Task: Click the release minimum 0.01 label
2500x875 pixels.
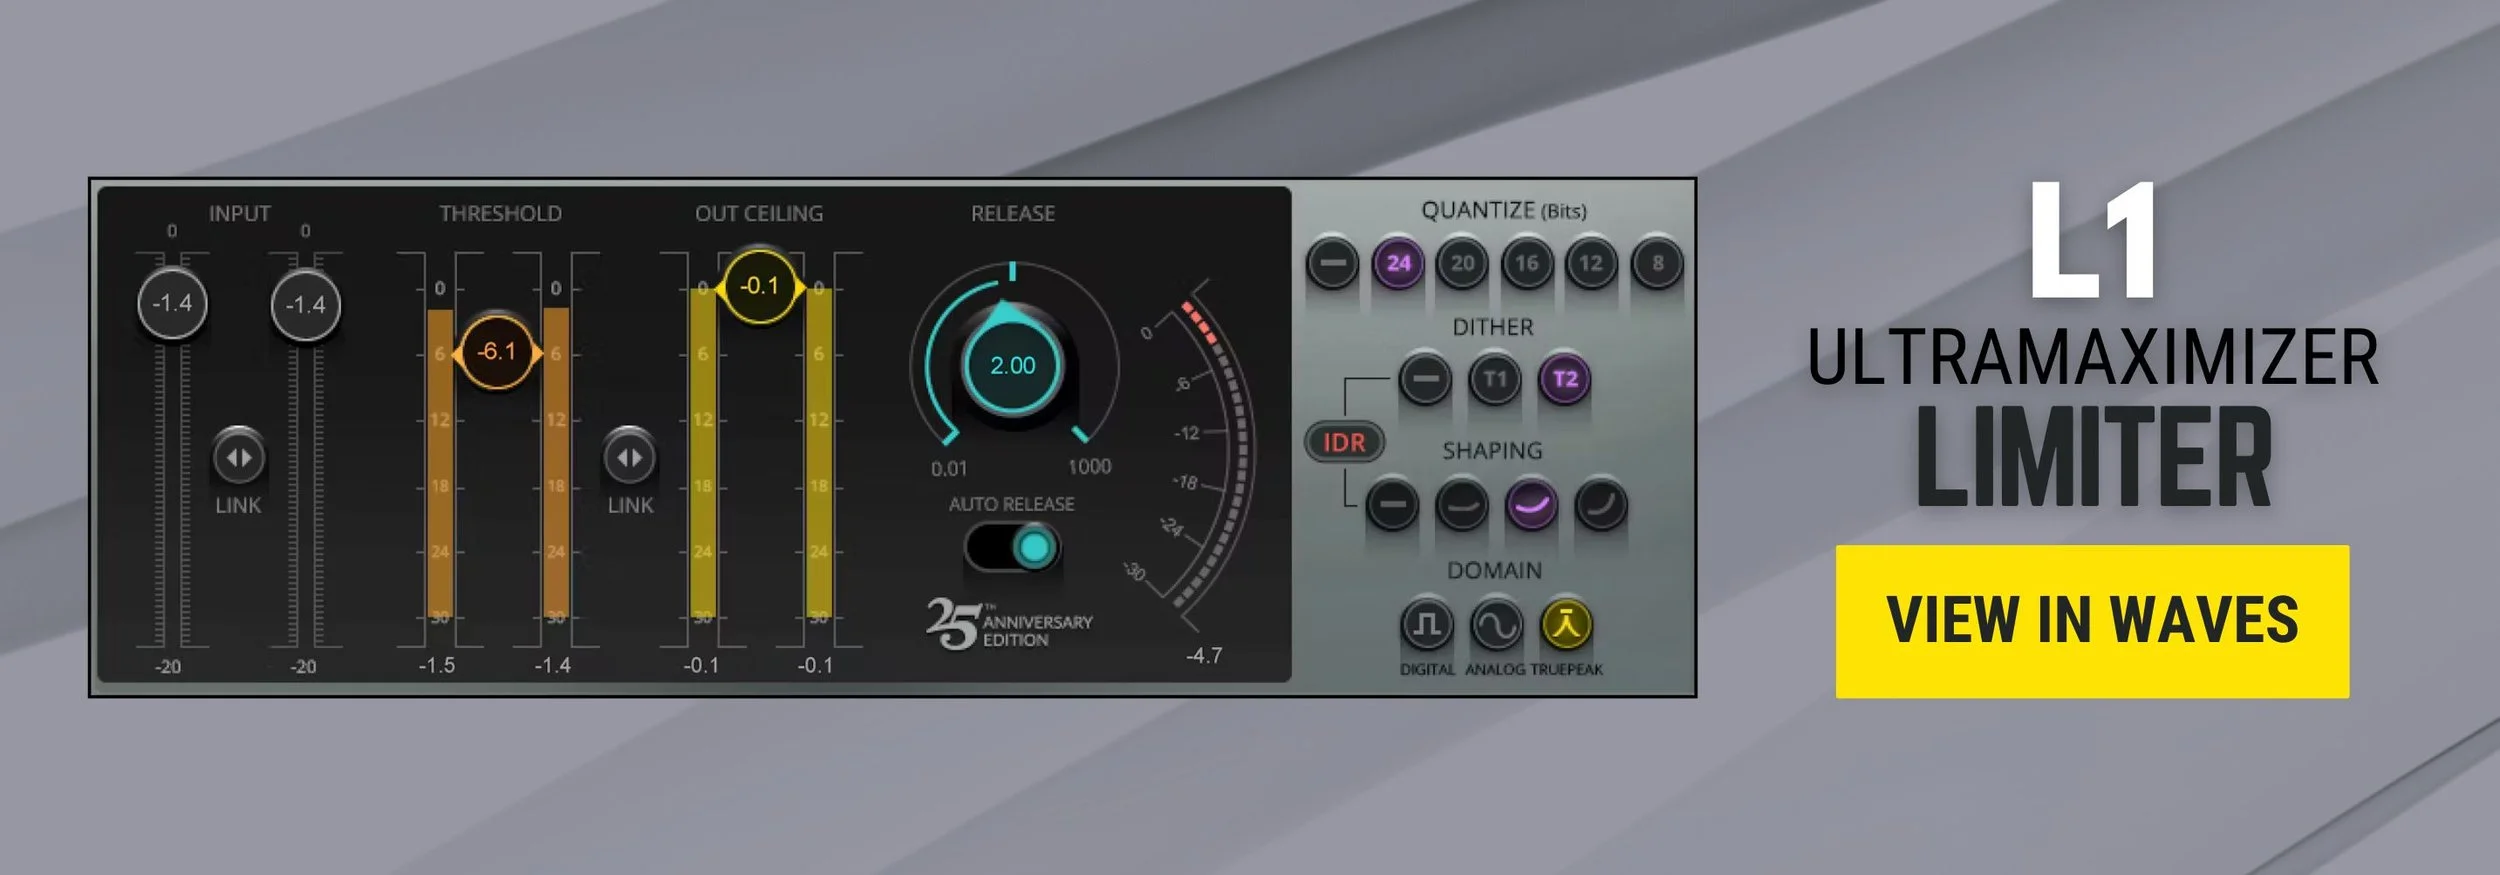Action: 949,468
